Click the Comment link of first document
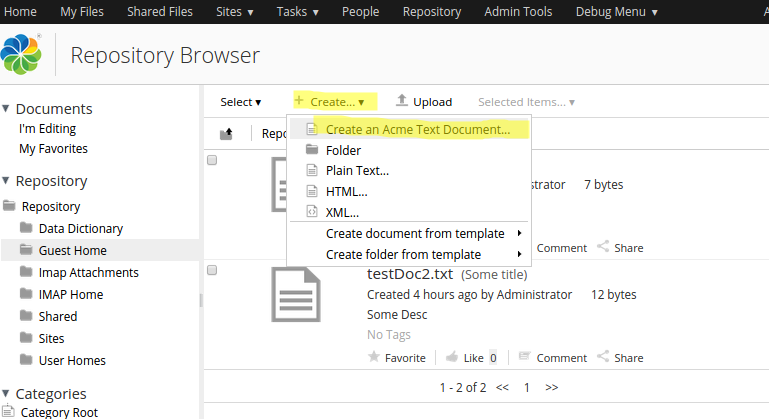This screenshot has height=419, width=769. (x=562, y=248)
